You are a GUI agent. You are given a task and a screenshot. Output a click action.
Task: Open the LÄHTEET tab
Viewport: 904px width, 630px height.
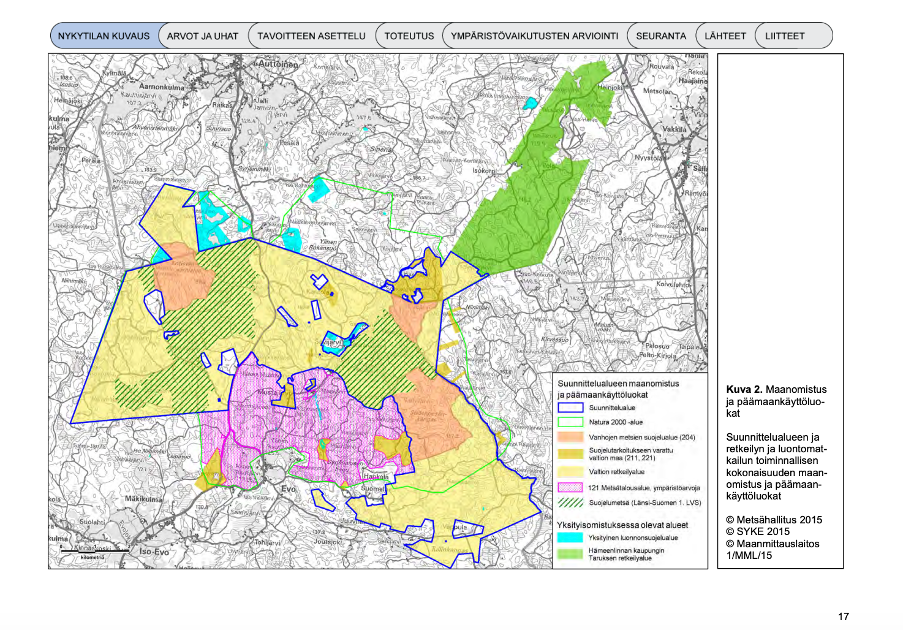(725, 36)
